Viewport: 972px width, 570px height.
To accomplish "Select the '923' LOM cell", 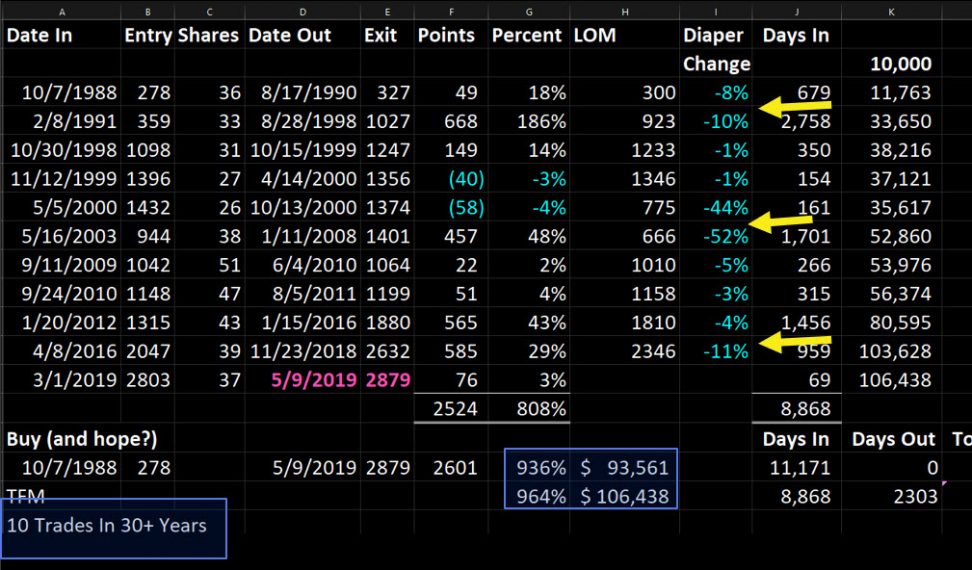I will 624,121.
